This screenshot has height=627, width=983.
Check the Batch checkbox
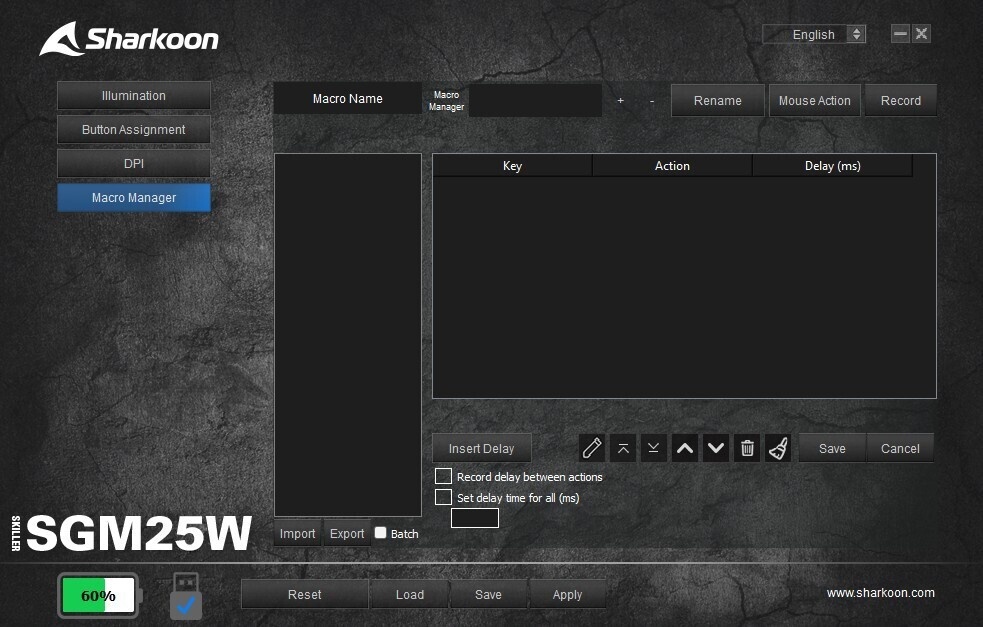click(381, 532)
